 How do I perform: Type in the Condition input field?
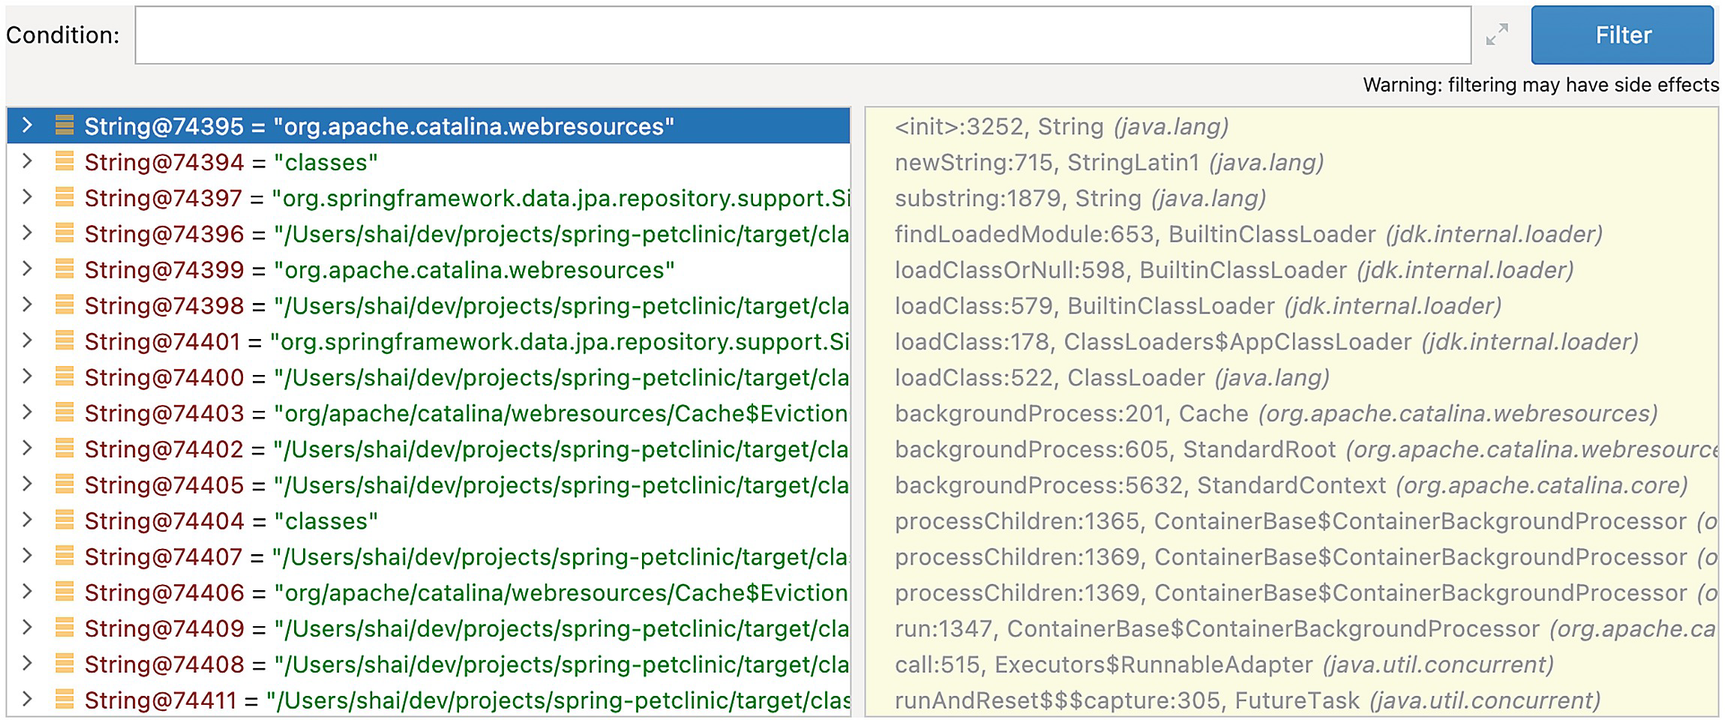click(802, 35)
